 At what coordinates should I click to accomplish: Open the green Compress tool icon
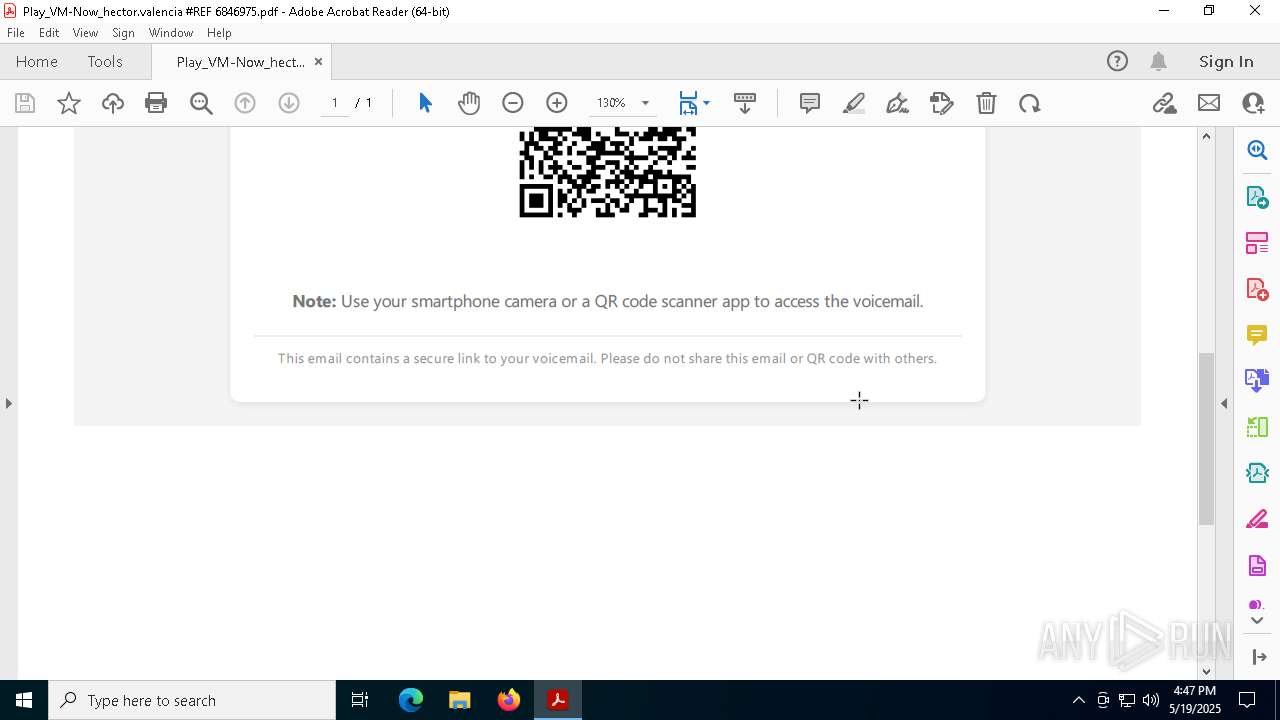pyautogui.click(x=1257, y=427)
